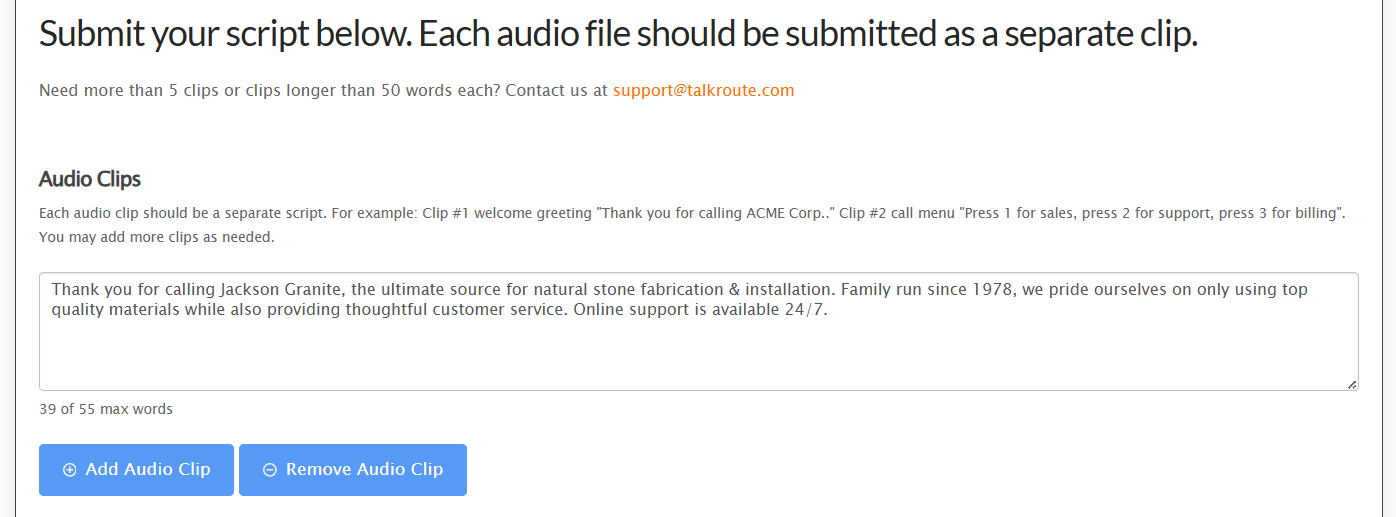Click the "Submit your script below" main heading
1396x517 pixels.
coord(617,35)
